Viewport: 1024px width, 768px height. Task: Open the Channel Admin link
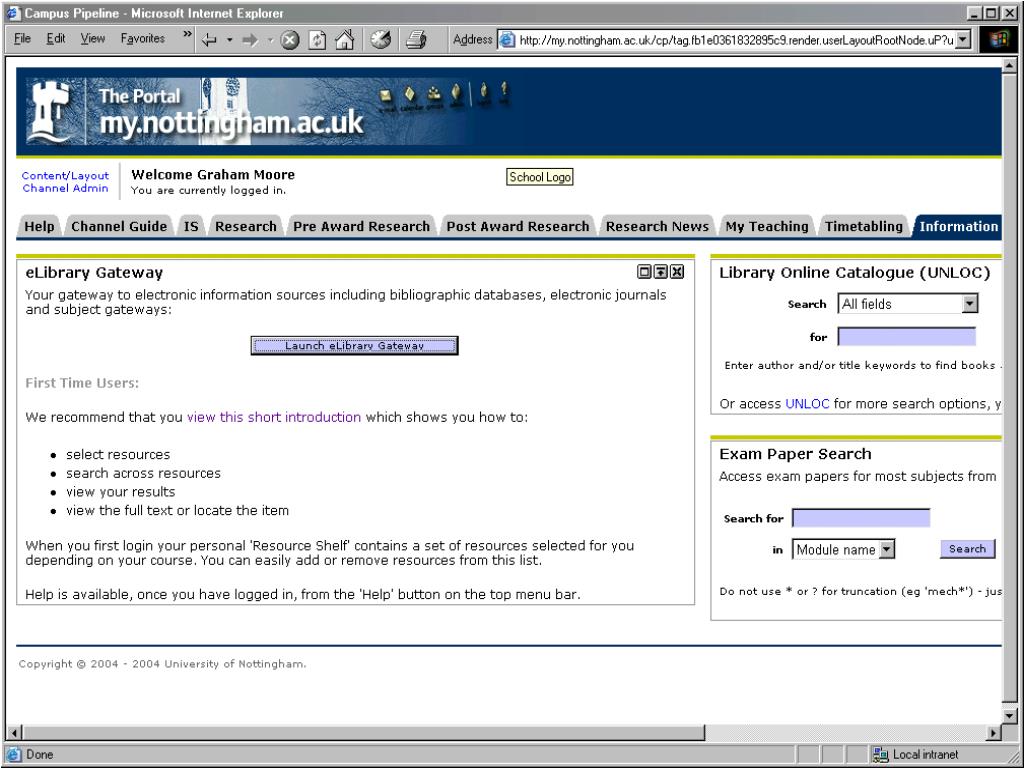pos(65,188)
